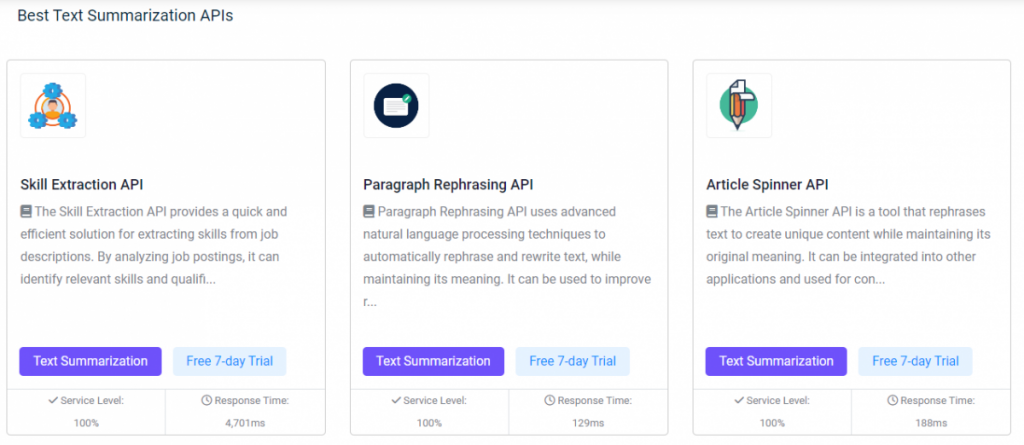
Task: Click clock icon by Paragraph Rephrasing Response Time
Action: 549,401
